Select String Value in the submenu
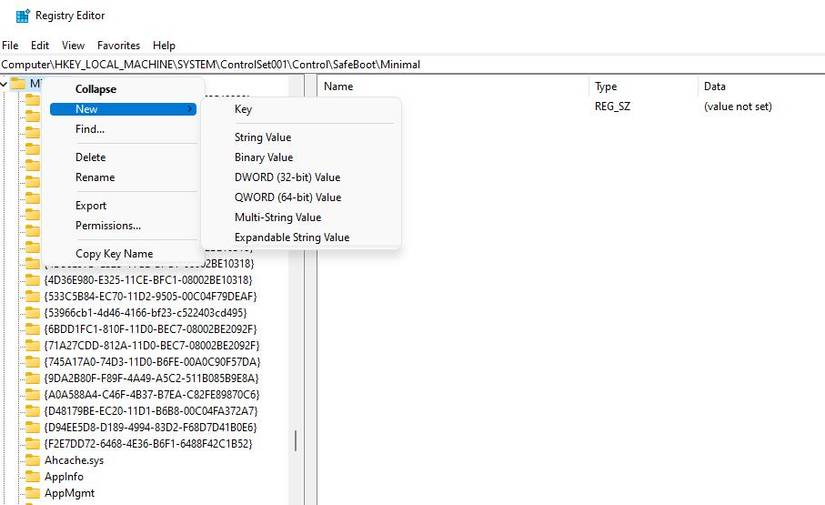Screen dimensions: 825x505 tap(263, 137)
